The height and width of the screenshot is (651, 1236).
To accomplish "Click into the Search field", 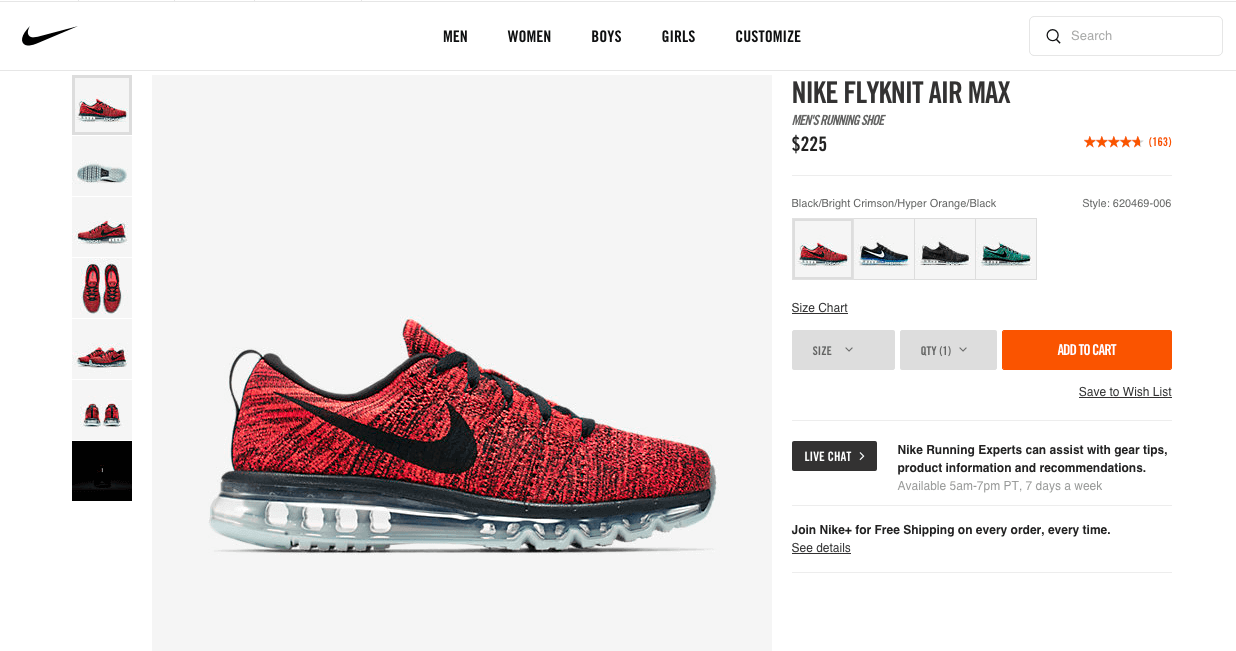I will coord(1126,36).
